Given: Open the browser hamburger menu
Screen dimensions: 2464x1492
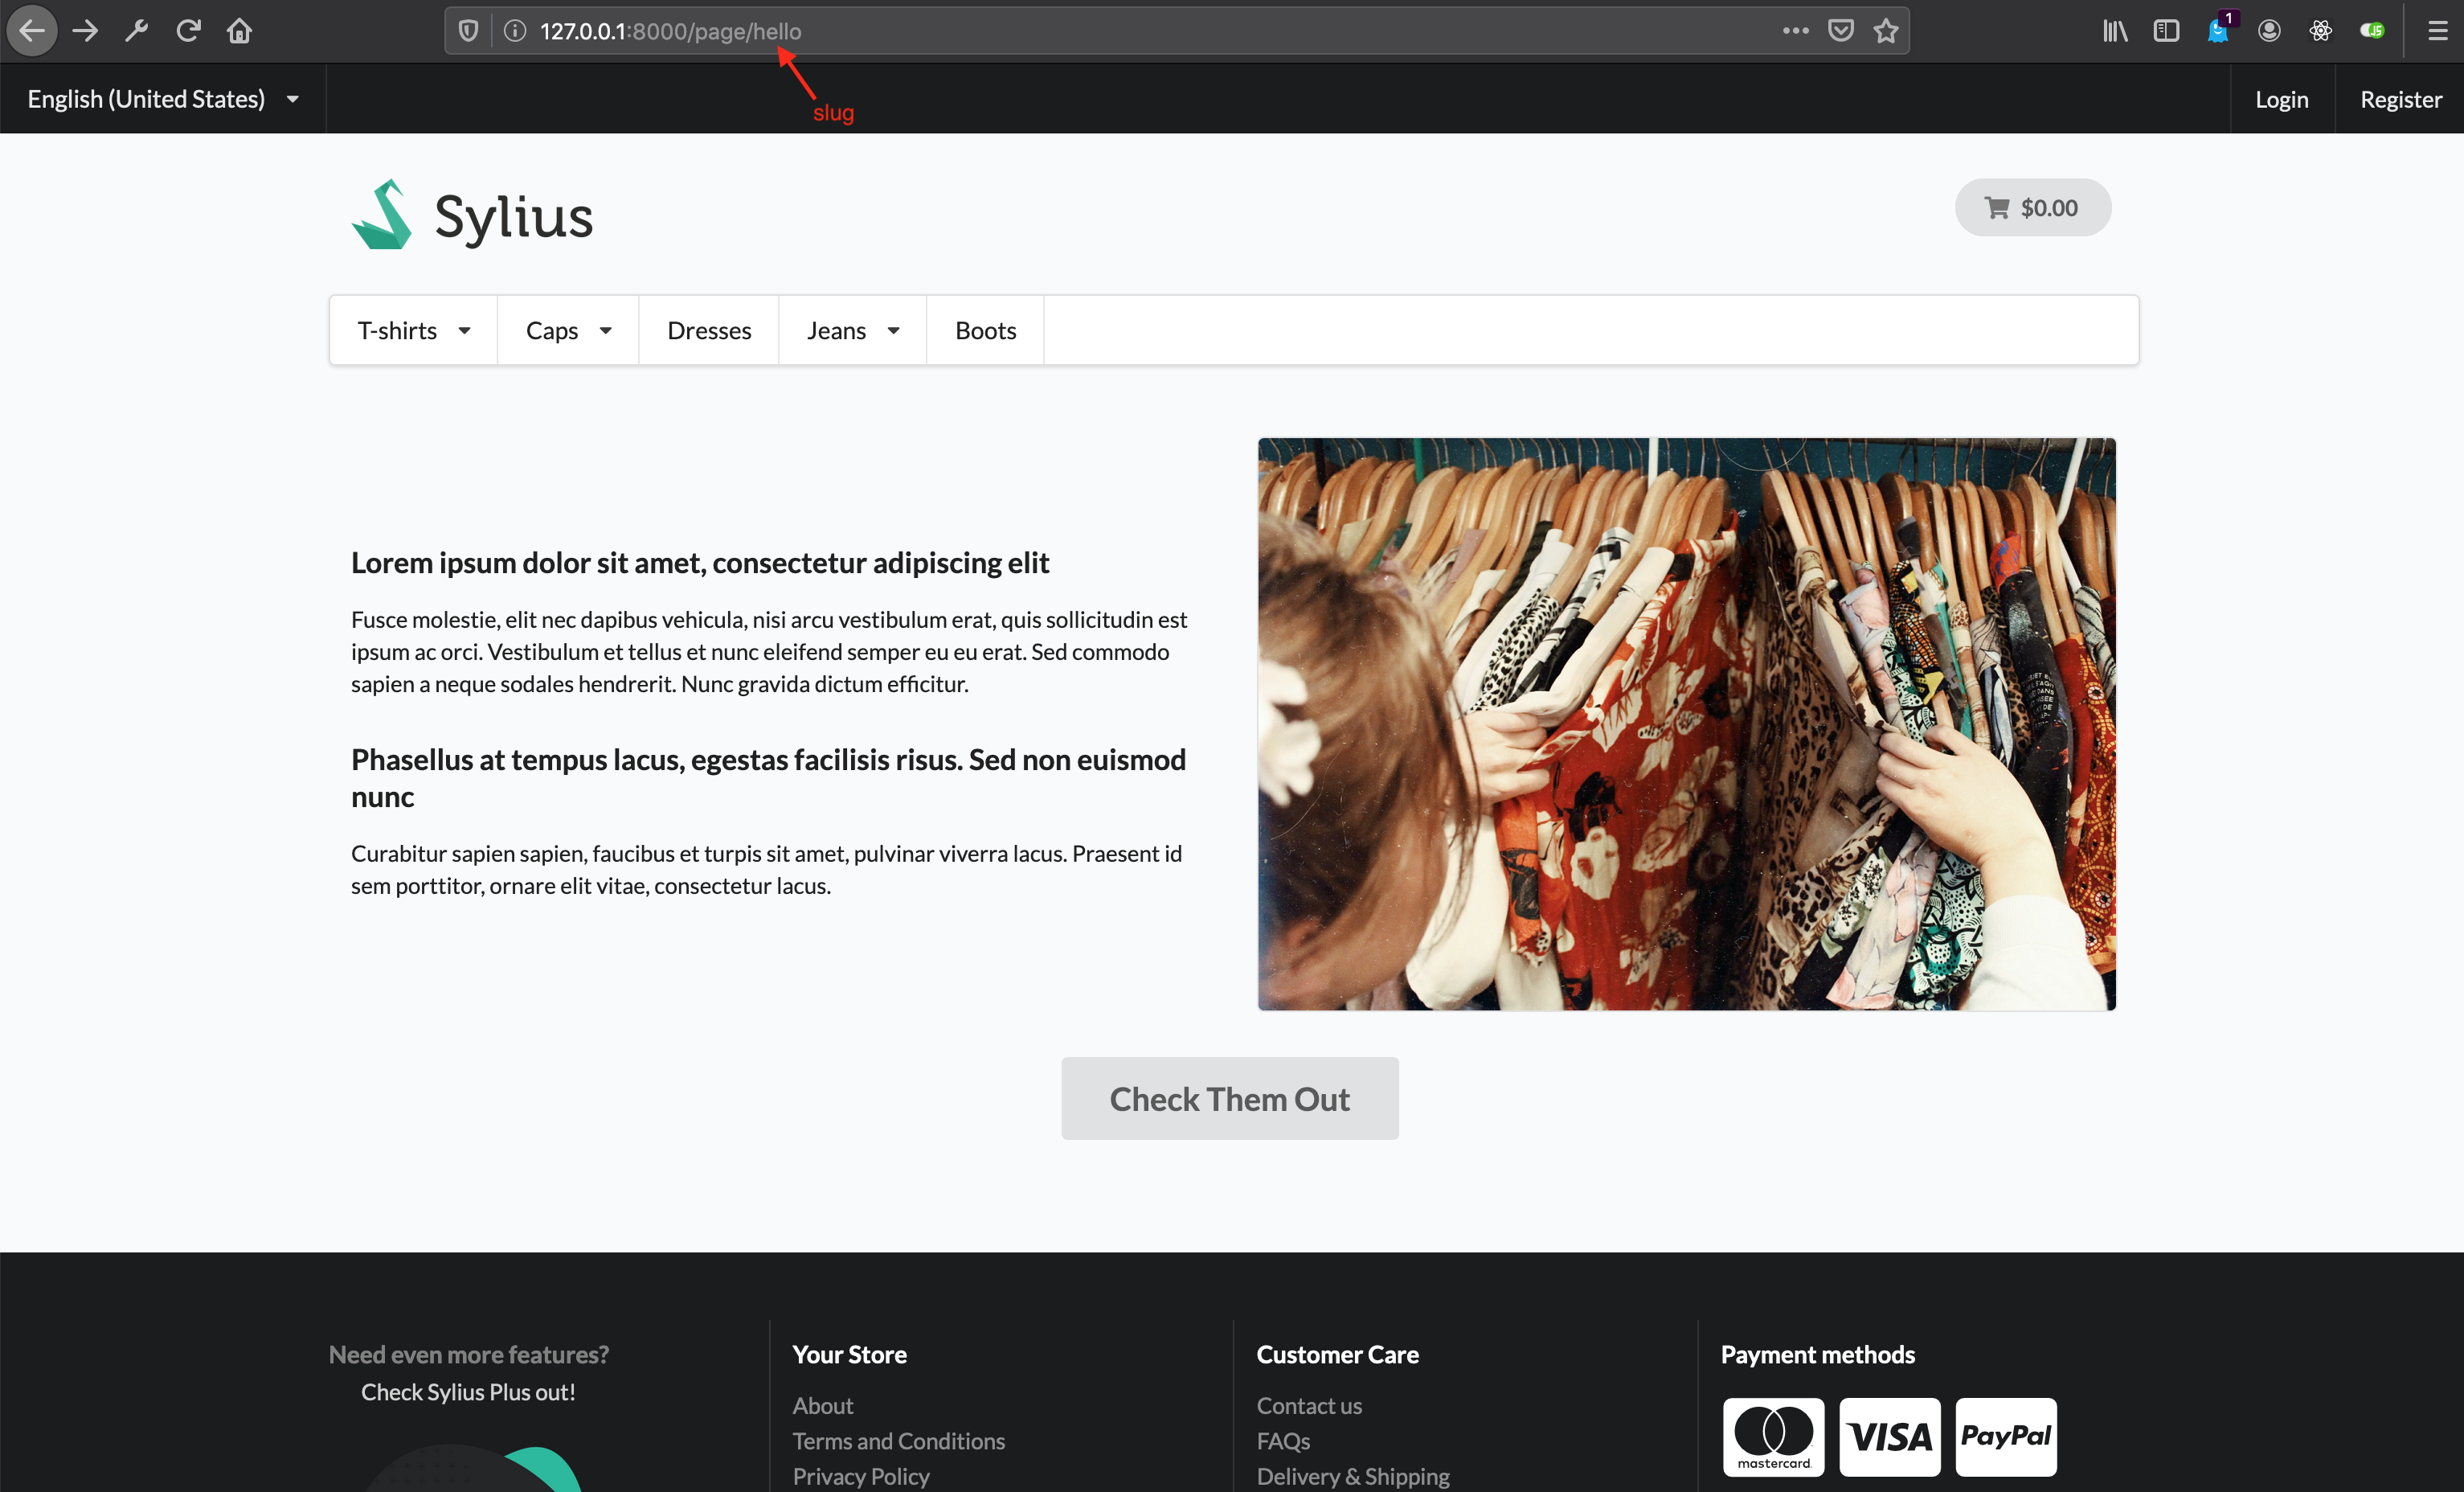Looking at the screenshot, I should [2438, 31].
